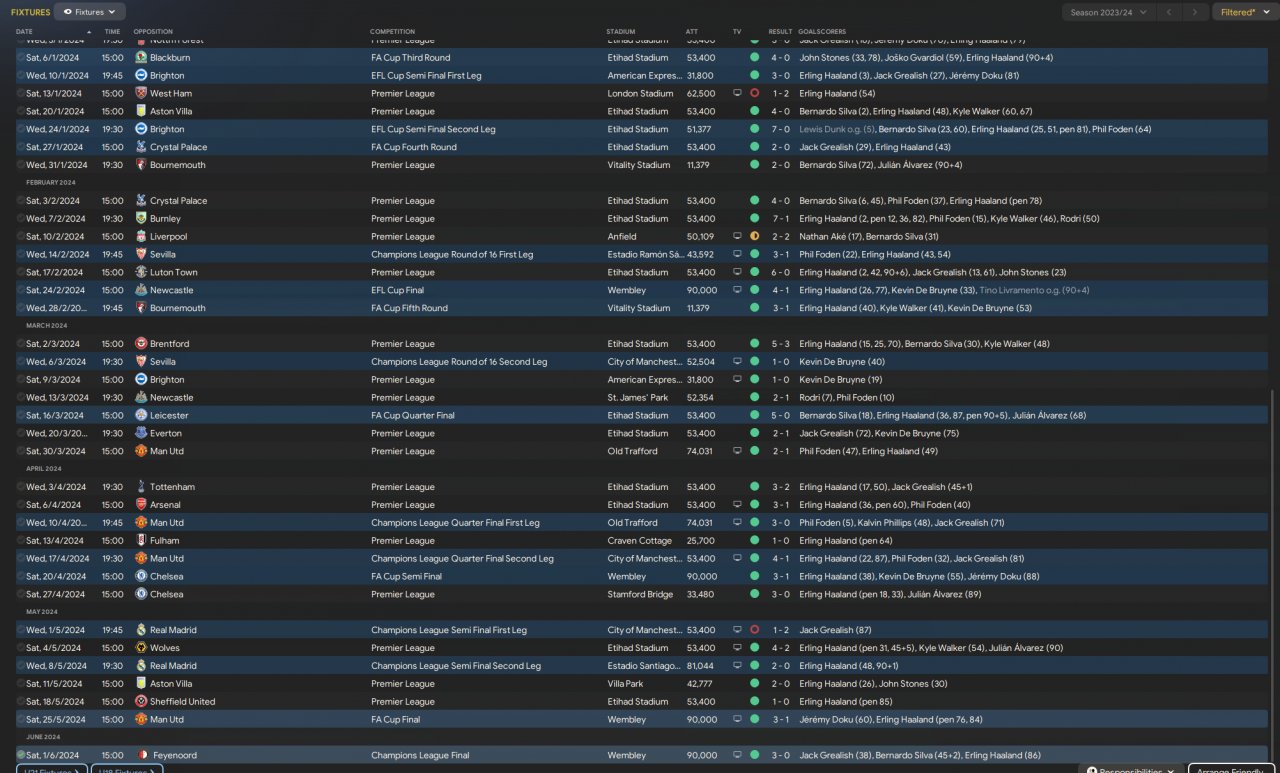Click the TV column header
The image size is (1280, 773).
click(x=737, y=32)
